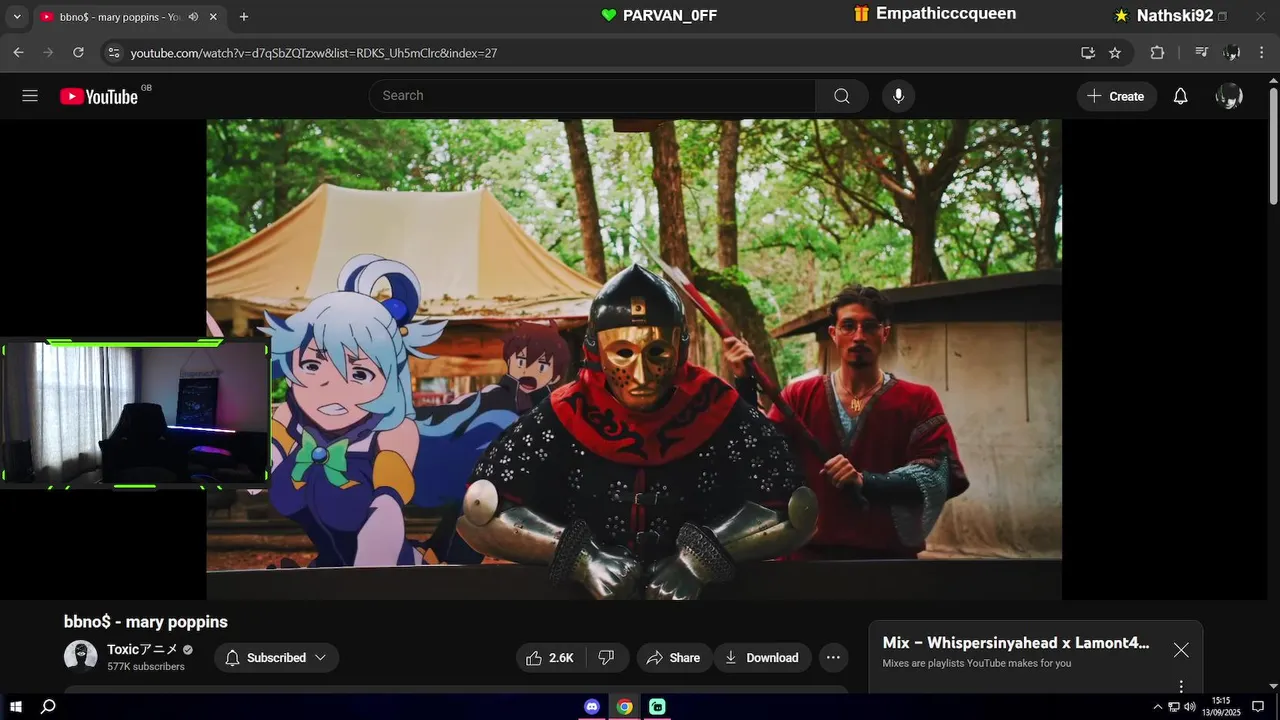Open the network icon in system tray
The height and width of the screenshot is (720, 1280).
[x=1174, y=707]
